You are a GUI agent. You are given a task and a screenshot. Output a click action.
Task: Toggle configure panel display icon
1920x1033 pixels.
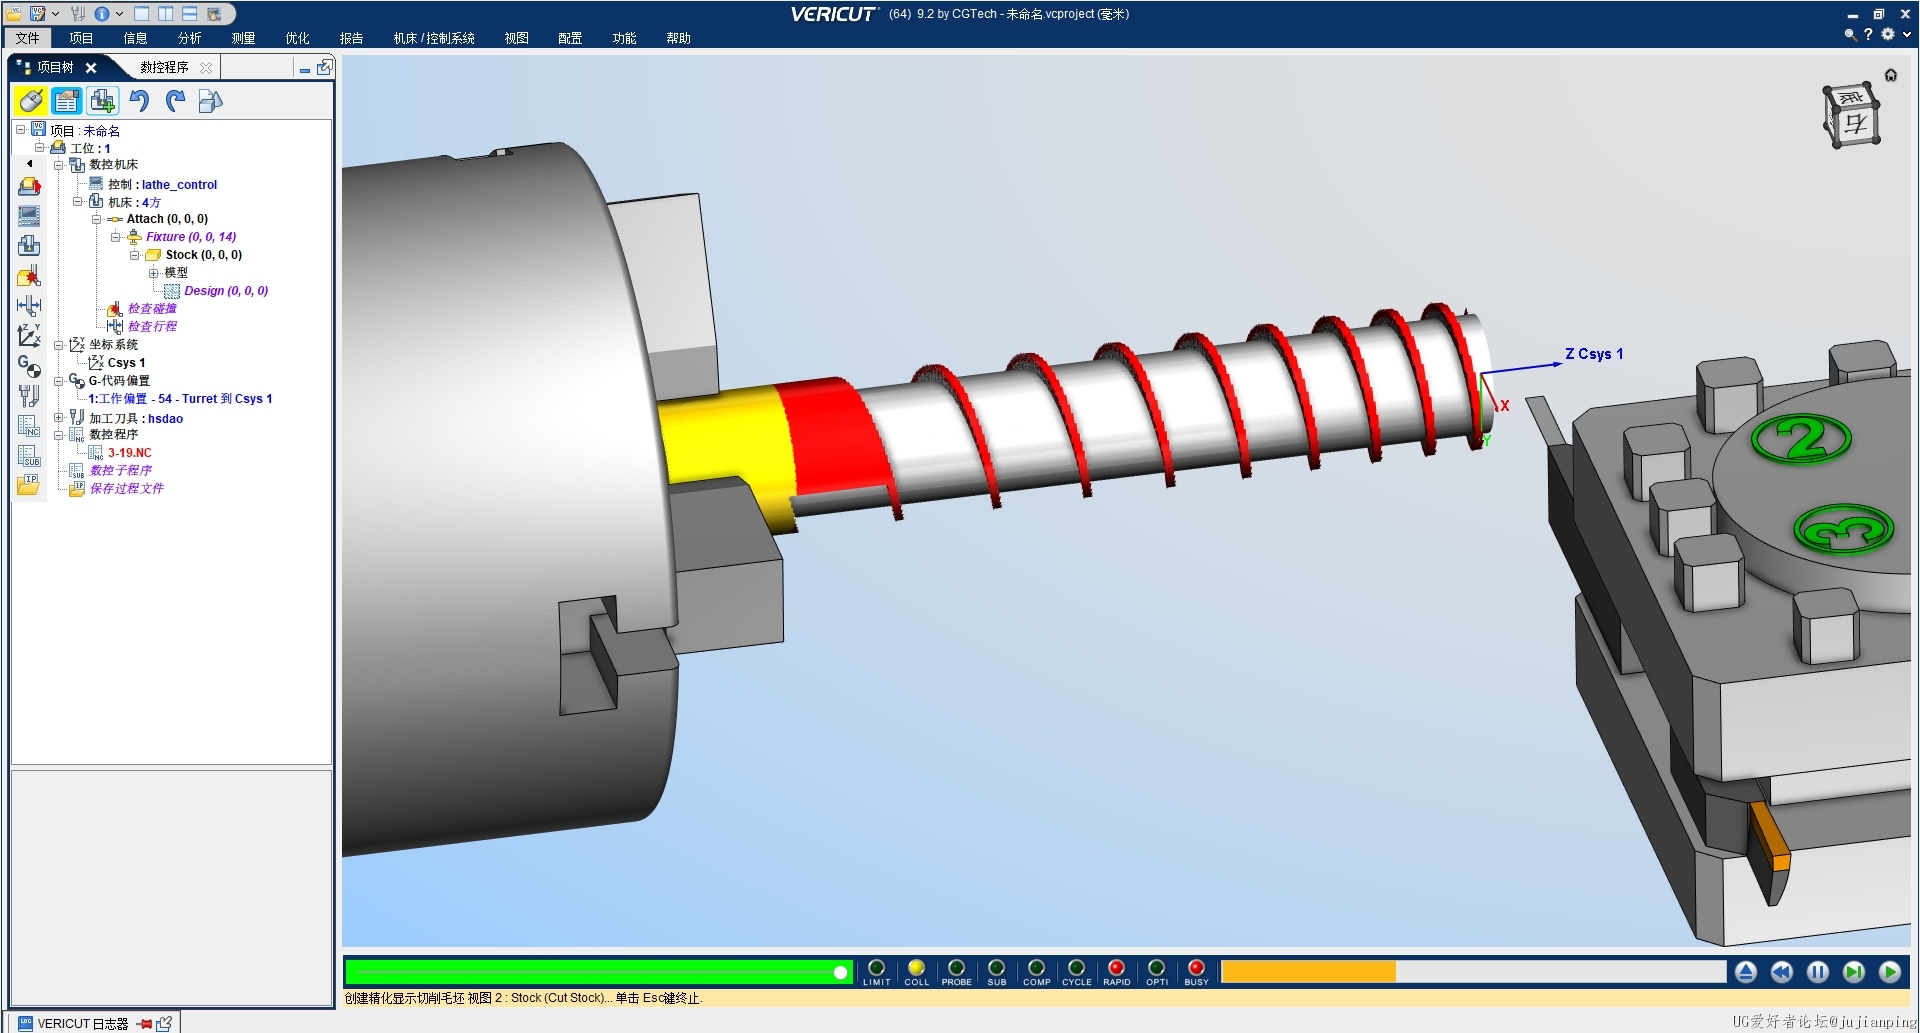67,101
